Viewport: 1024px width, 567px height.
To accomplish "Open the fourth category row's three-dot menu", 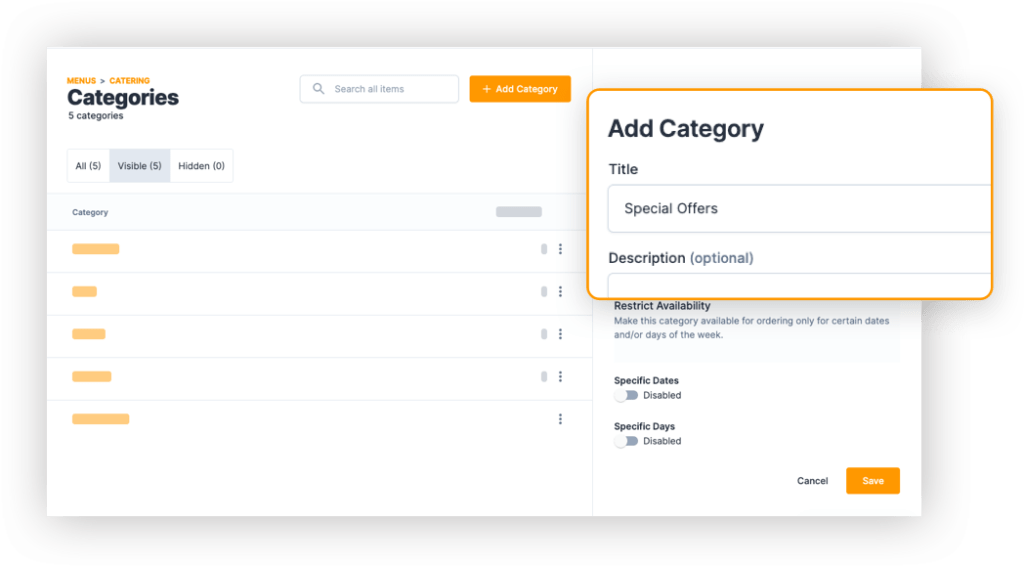I will (560, 376).
